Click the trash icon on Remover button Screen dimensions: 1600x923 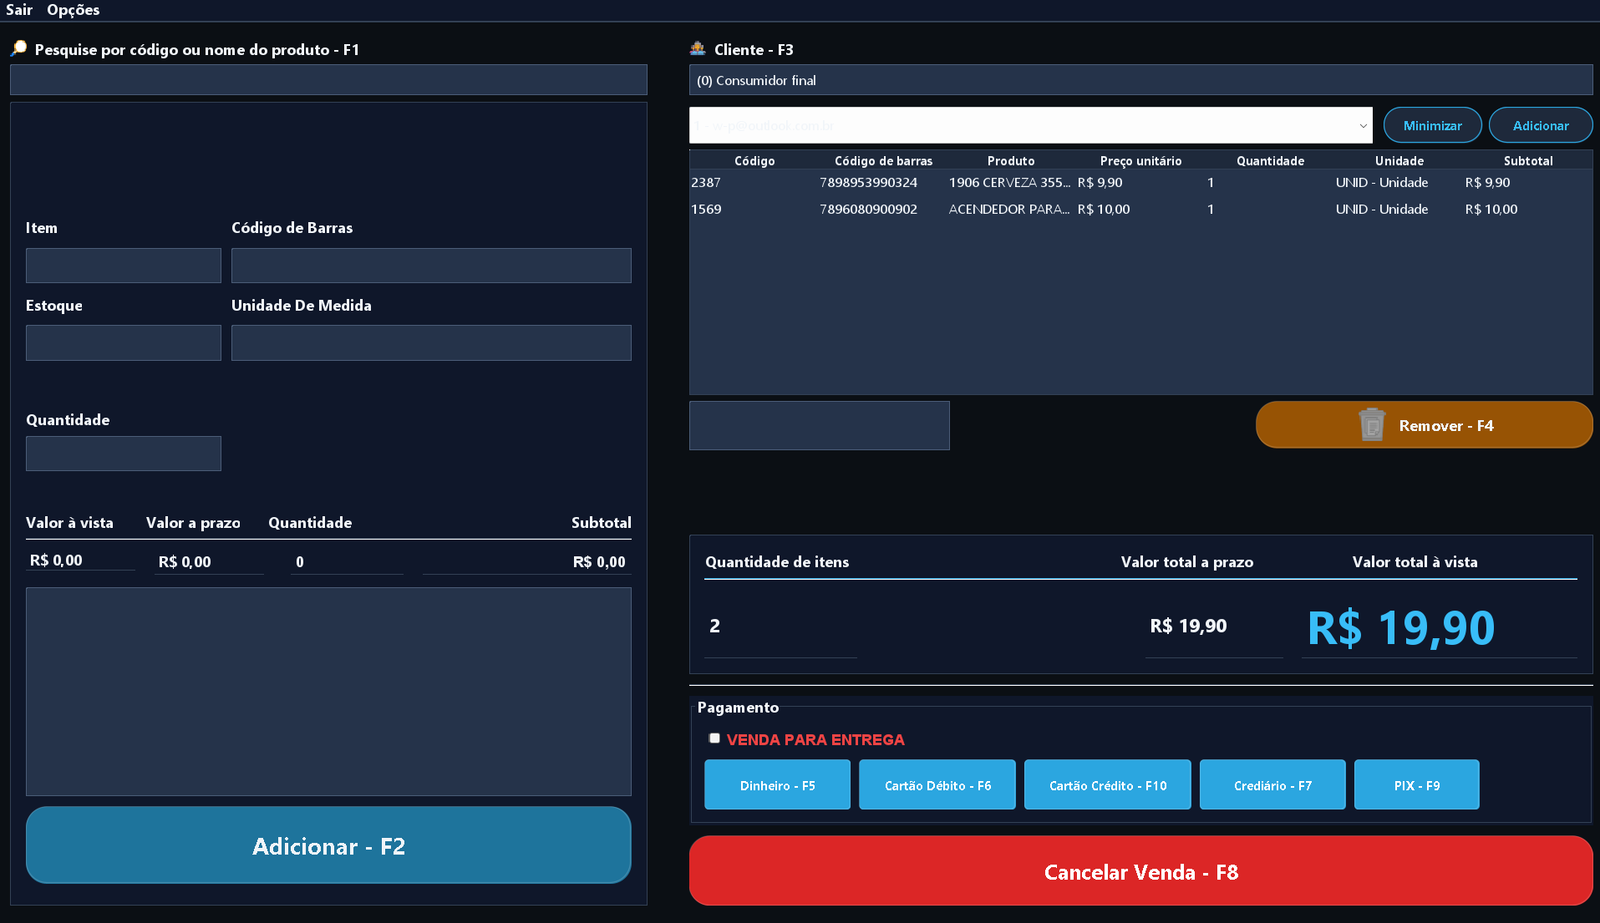point(1372,425)
